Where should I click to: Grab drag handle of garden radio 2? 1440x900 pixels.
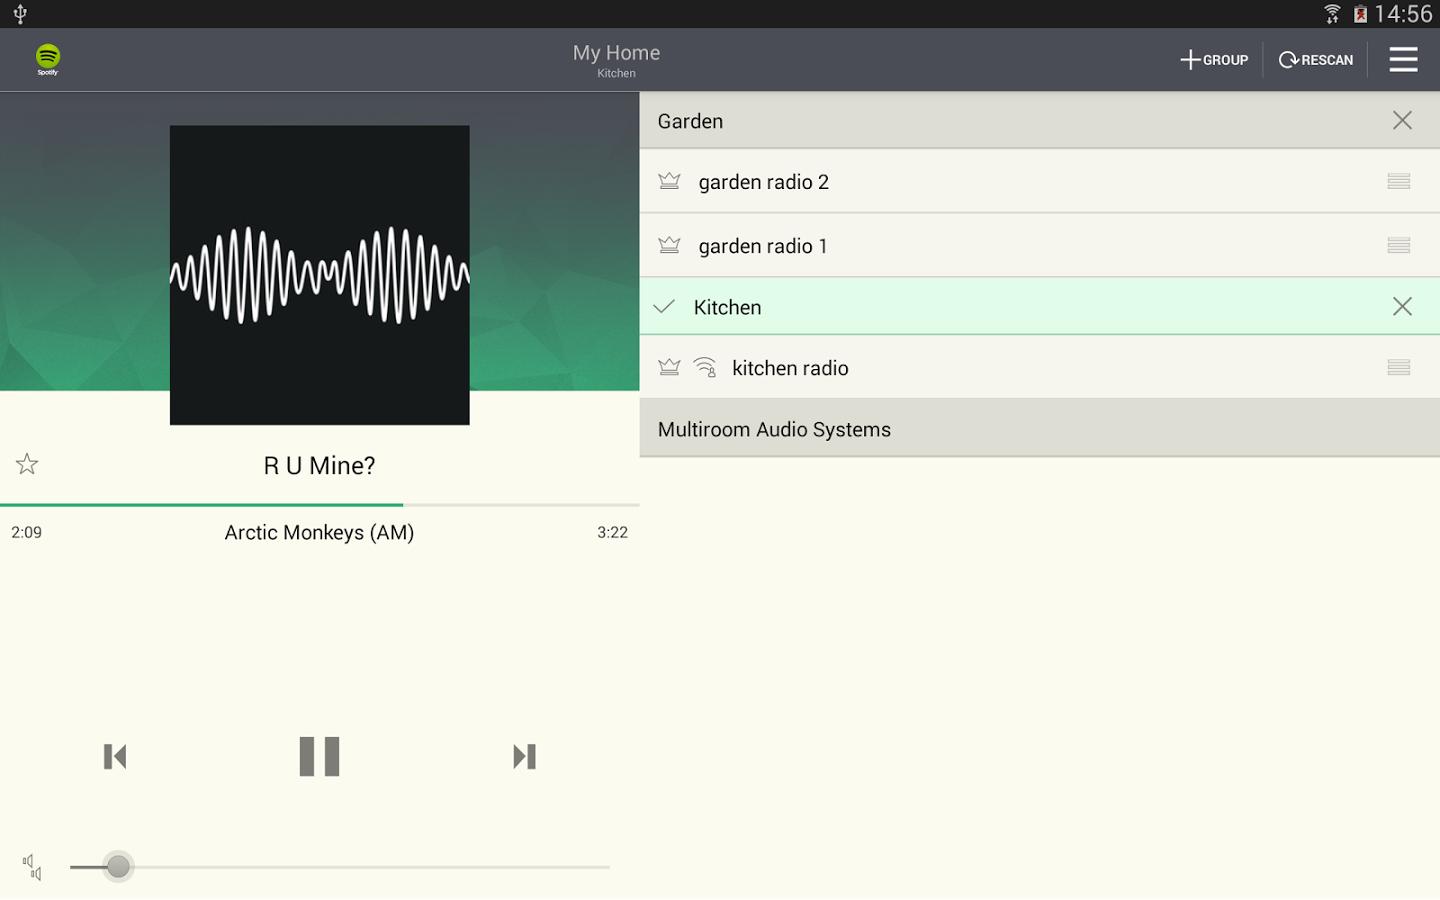(x=1398, y=181)
